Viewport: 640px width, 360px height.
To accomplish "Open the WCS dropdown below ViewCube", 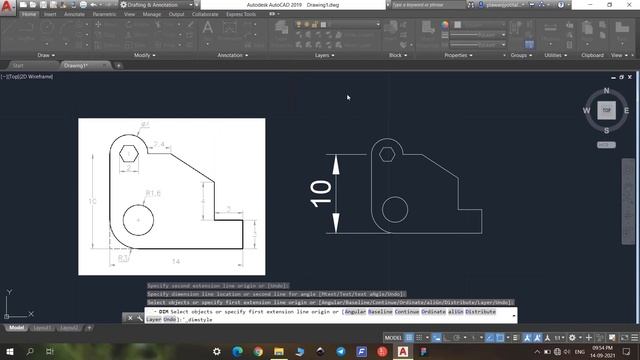I will 606,145.
